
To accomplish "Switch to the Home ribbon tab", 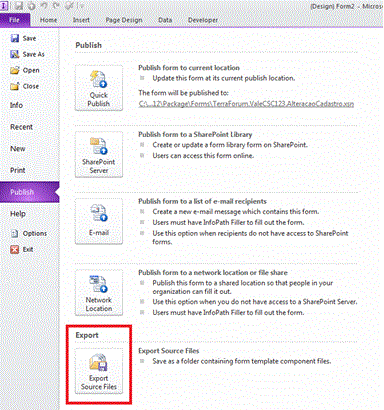I will click(x=48, y=20).
